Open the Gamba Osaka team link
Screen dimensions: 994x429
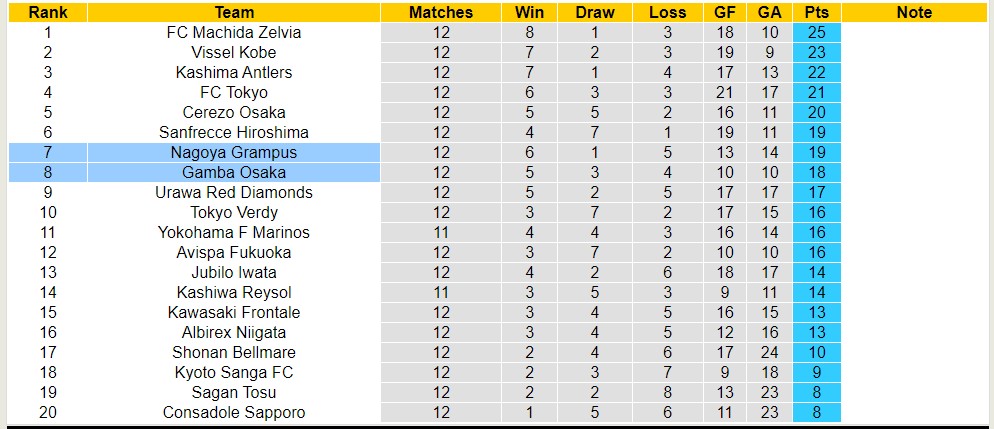pos(234,172)
